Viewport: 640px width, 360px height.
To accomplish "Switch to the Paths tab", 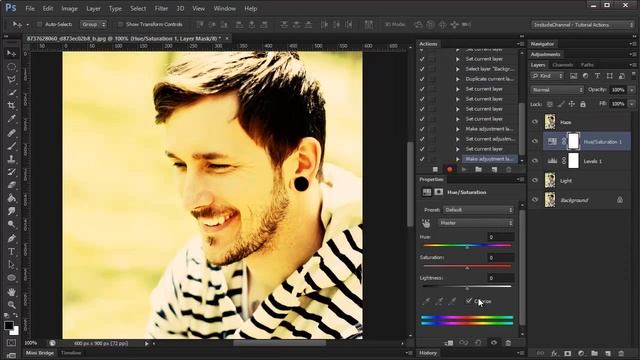I will coord(587,65).
